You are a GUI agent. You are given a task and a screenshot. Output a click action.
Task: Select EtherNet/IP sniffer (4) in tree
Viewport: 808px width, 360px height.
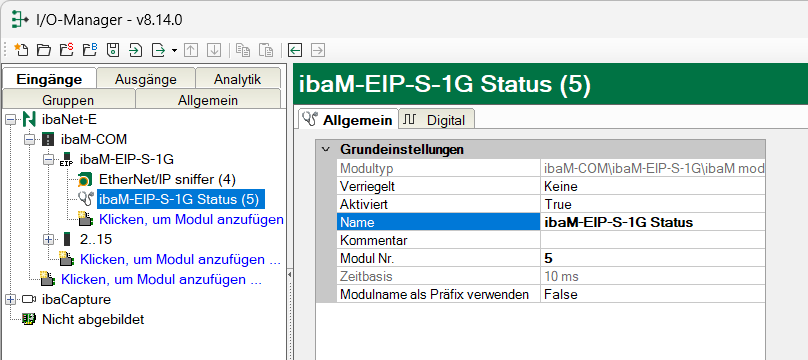point(167,180)
